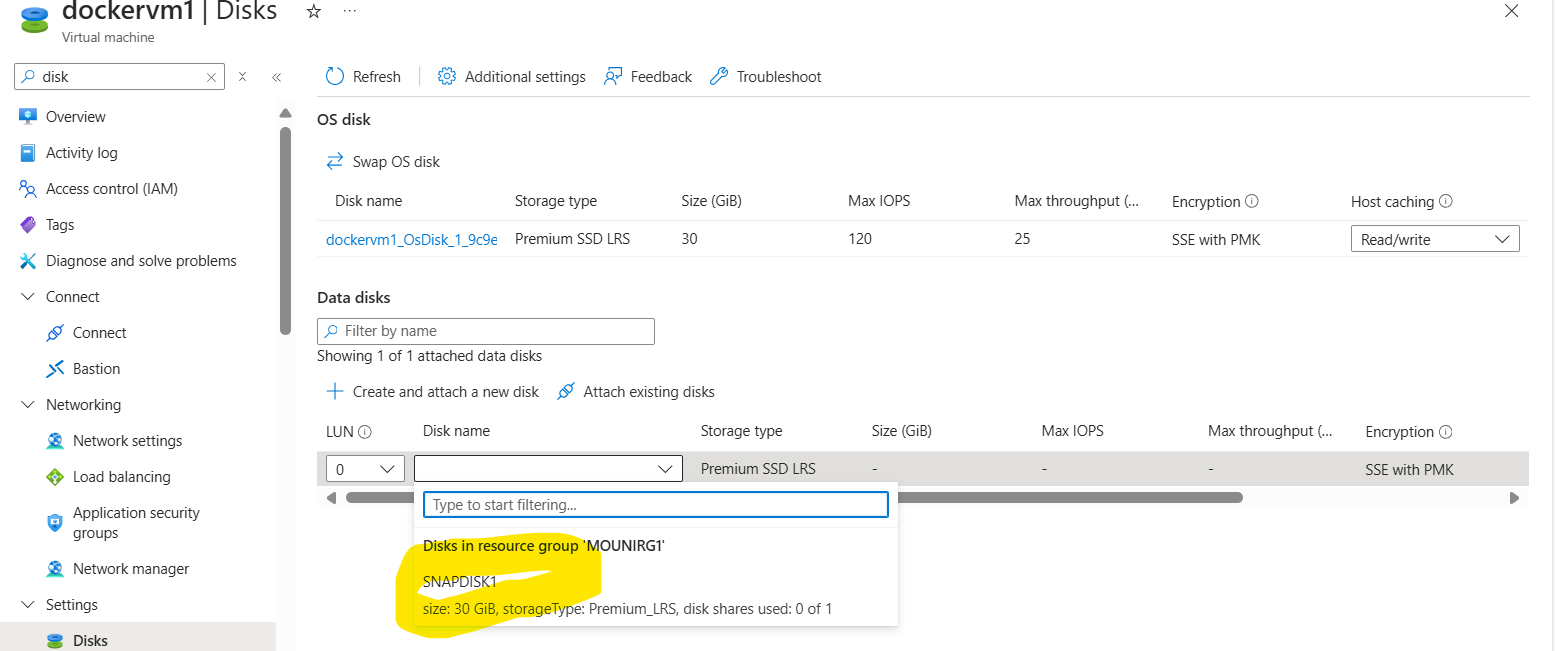Viewport: 1555px width, 651px height.
Task: Close the Disks blade with X
Action: 1512,10
